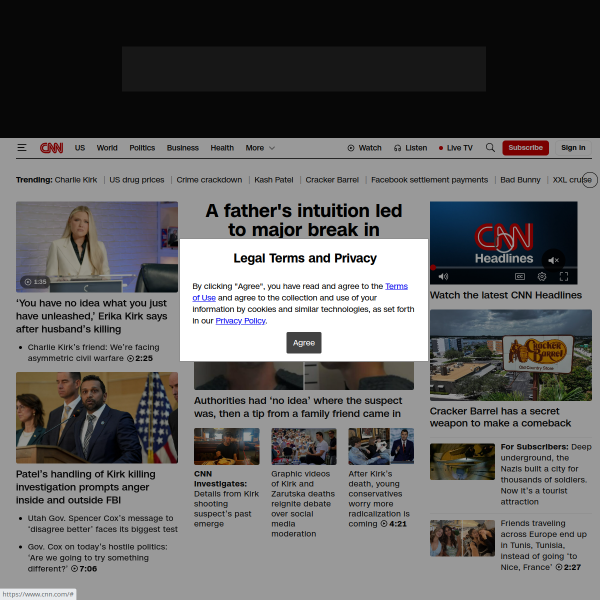
Task: Open 'Authorities had no idea' story
Action: click(x=298, y=407)
